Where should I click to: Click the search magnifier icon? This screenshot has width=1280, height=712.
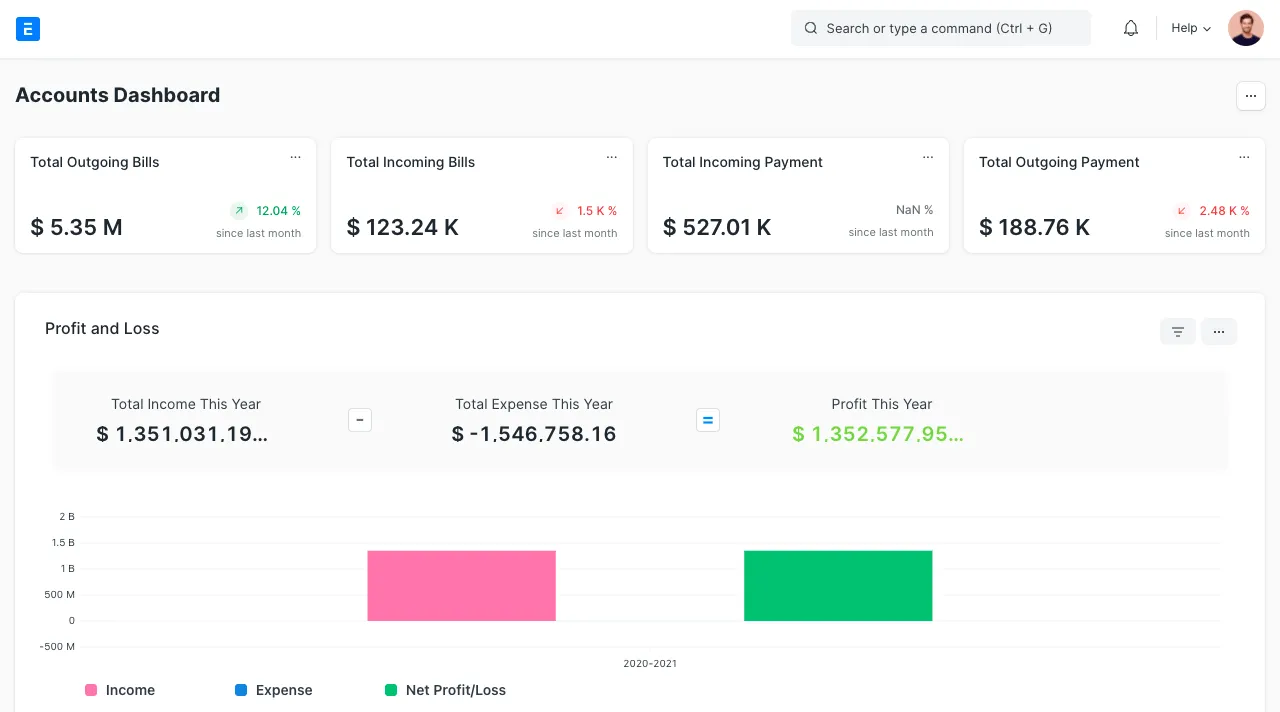[x=811, y=28]
